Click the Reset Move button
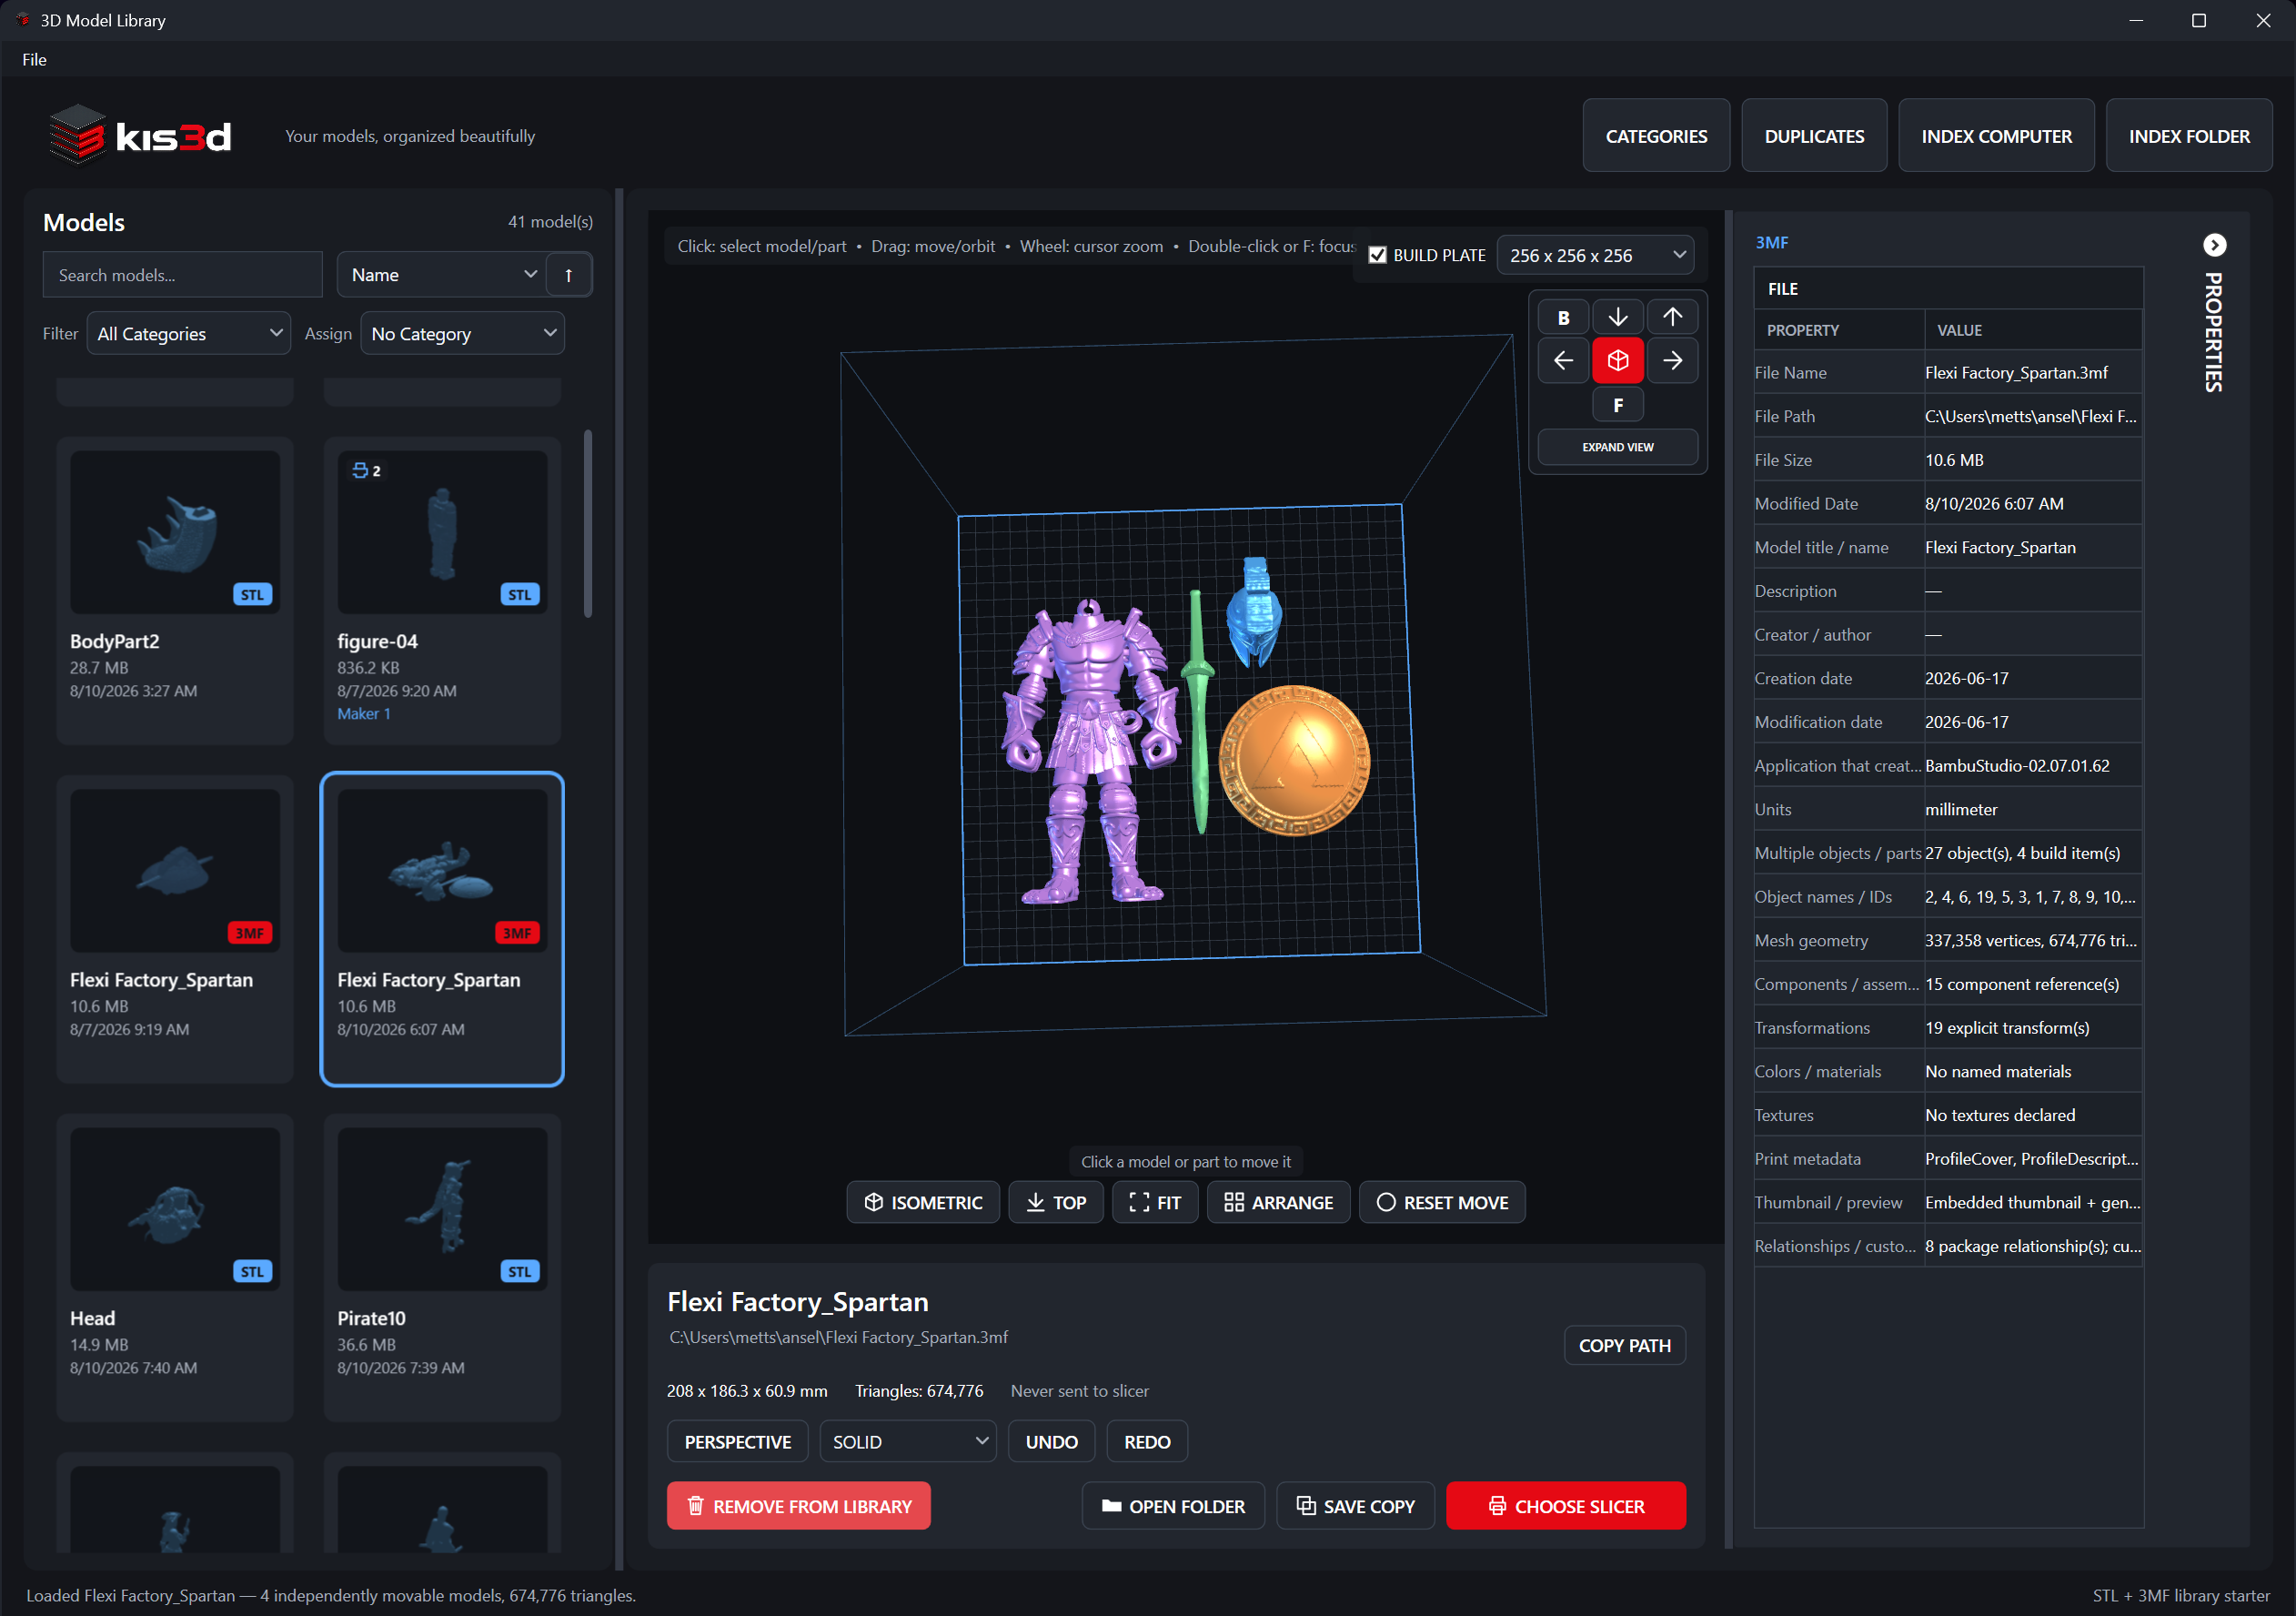The height and width of the screenshot is (1616, 2296). click(1441, 1202)
